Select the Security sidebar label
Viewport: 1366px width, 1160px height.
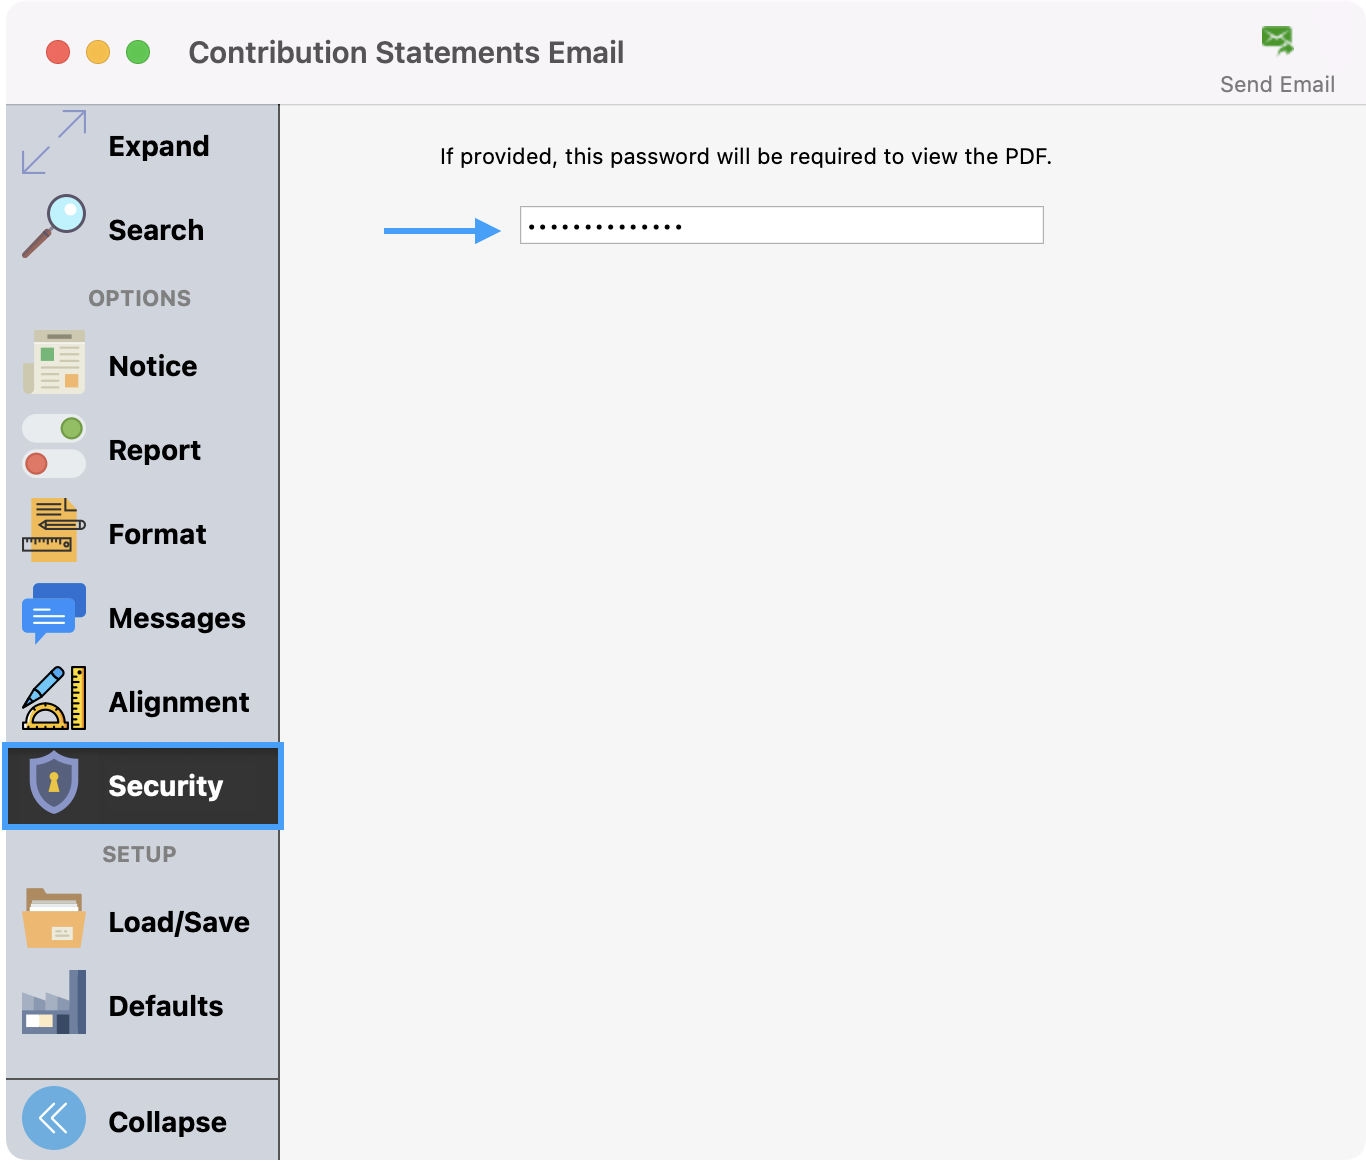(166, 786)
